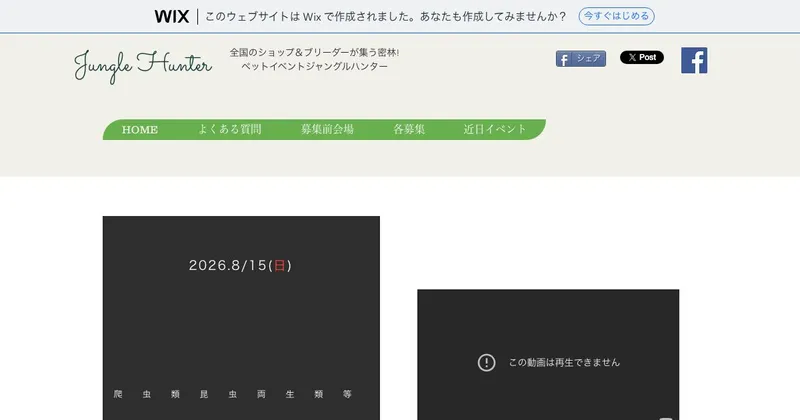Open the 募集前会場 menu item

pos(327,129)
